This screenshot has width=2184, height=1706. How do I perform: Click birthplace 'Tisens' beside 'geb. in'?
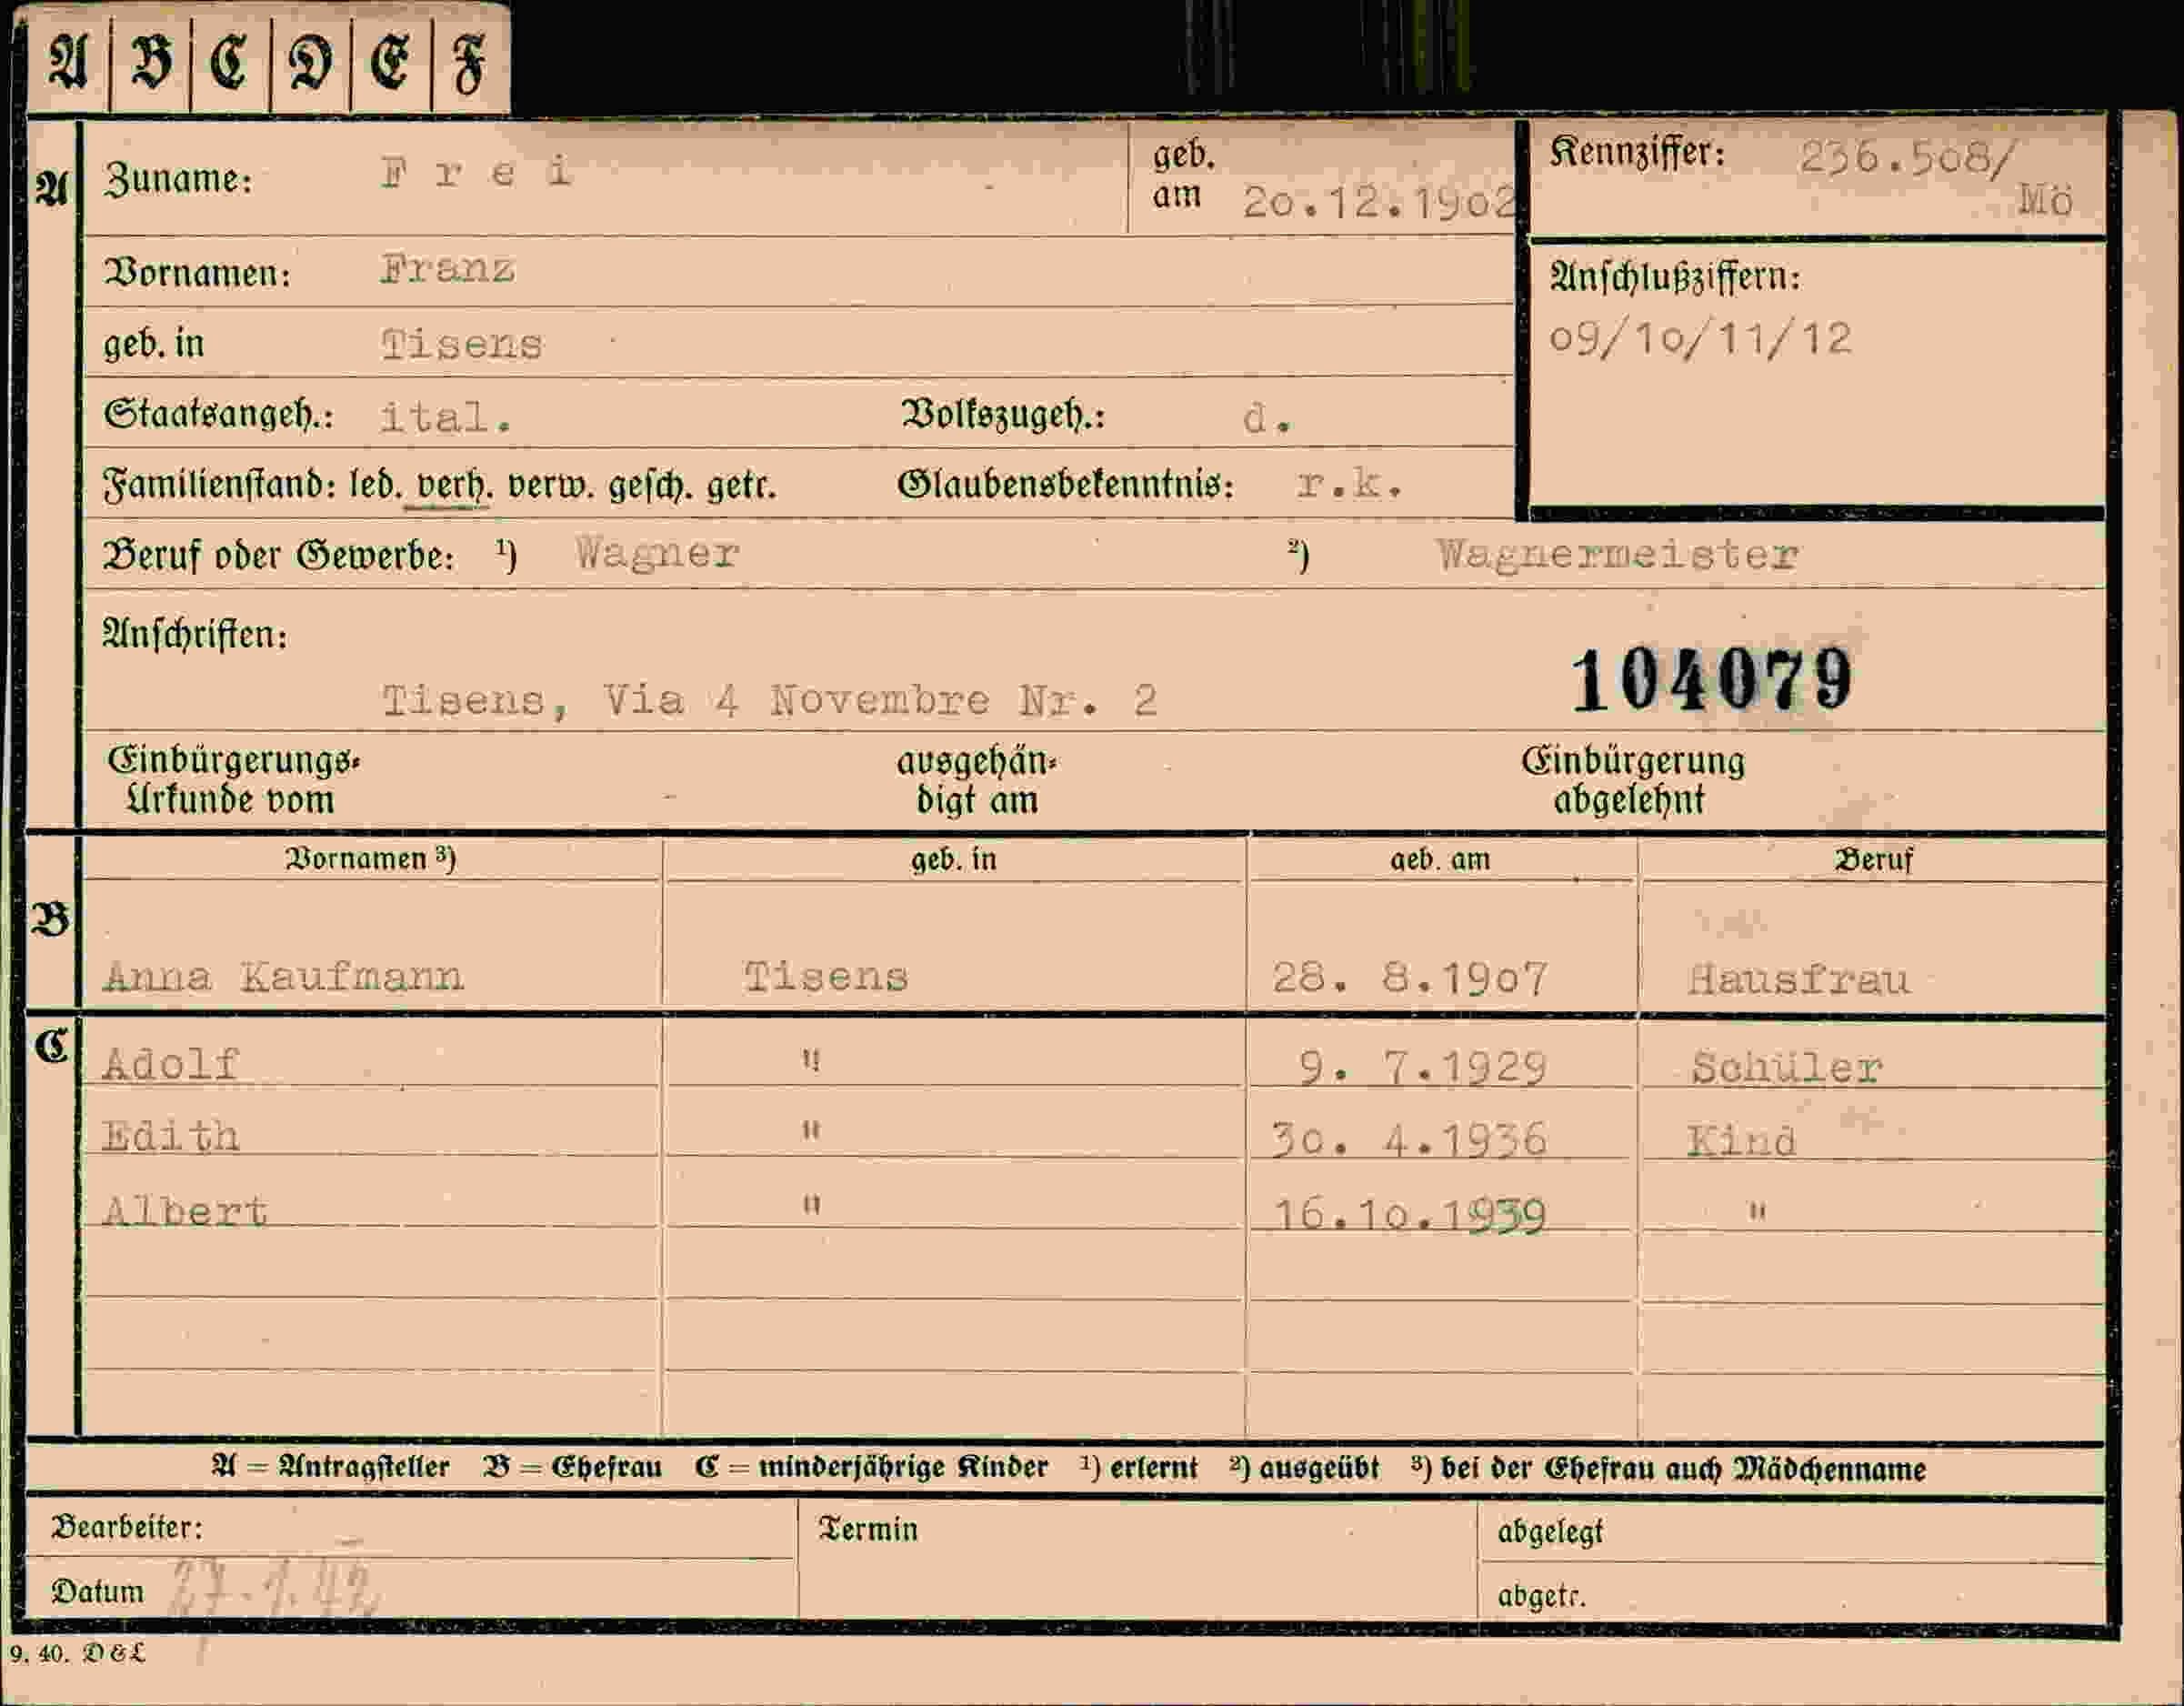pos(462,345)
